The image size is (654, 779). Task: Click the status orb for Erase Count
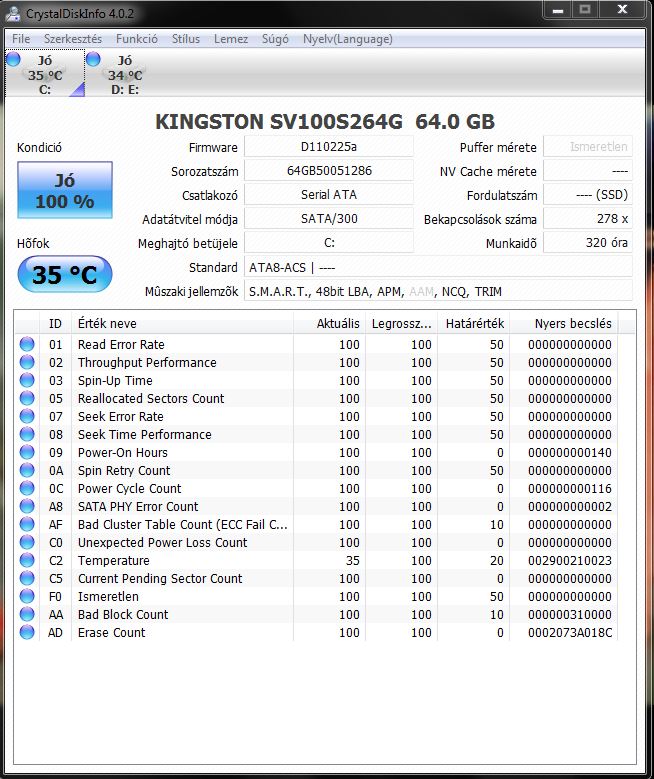(x=27, y=632)
